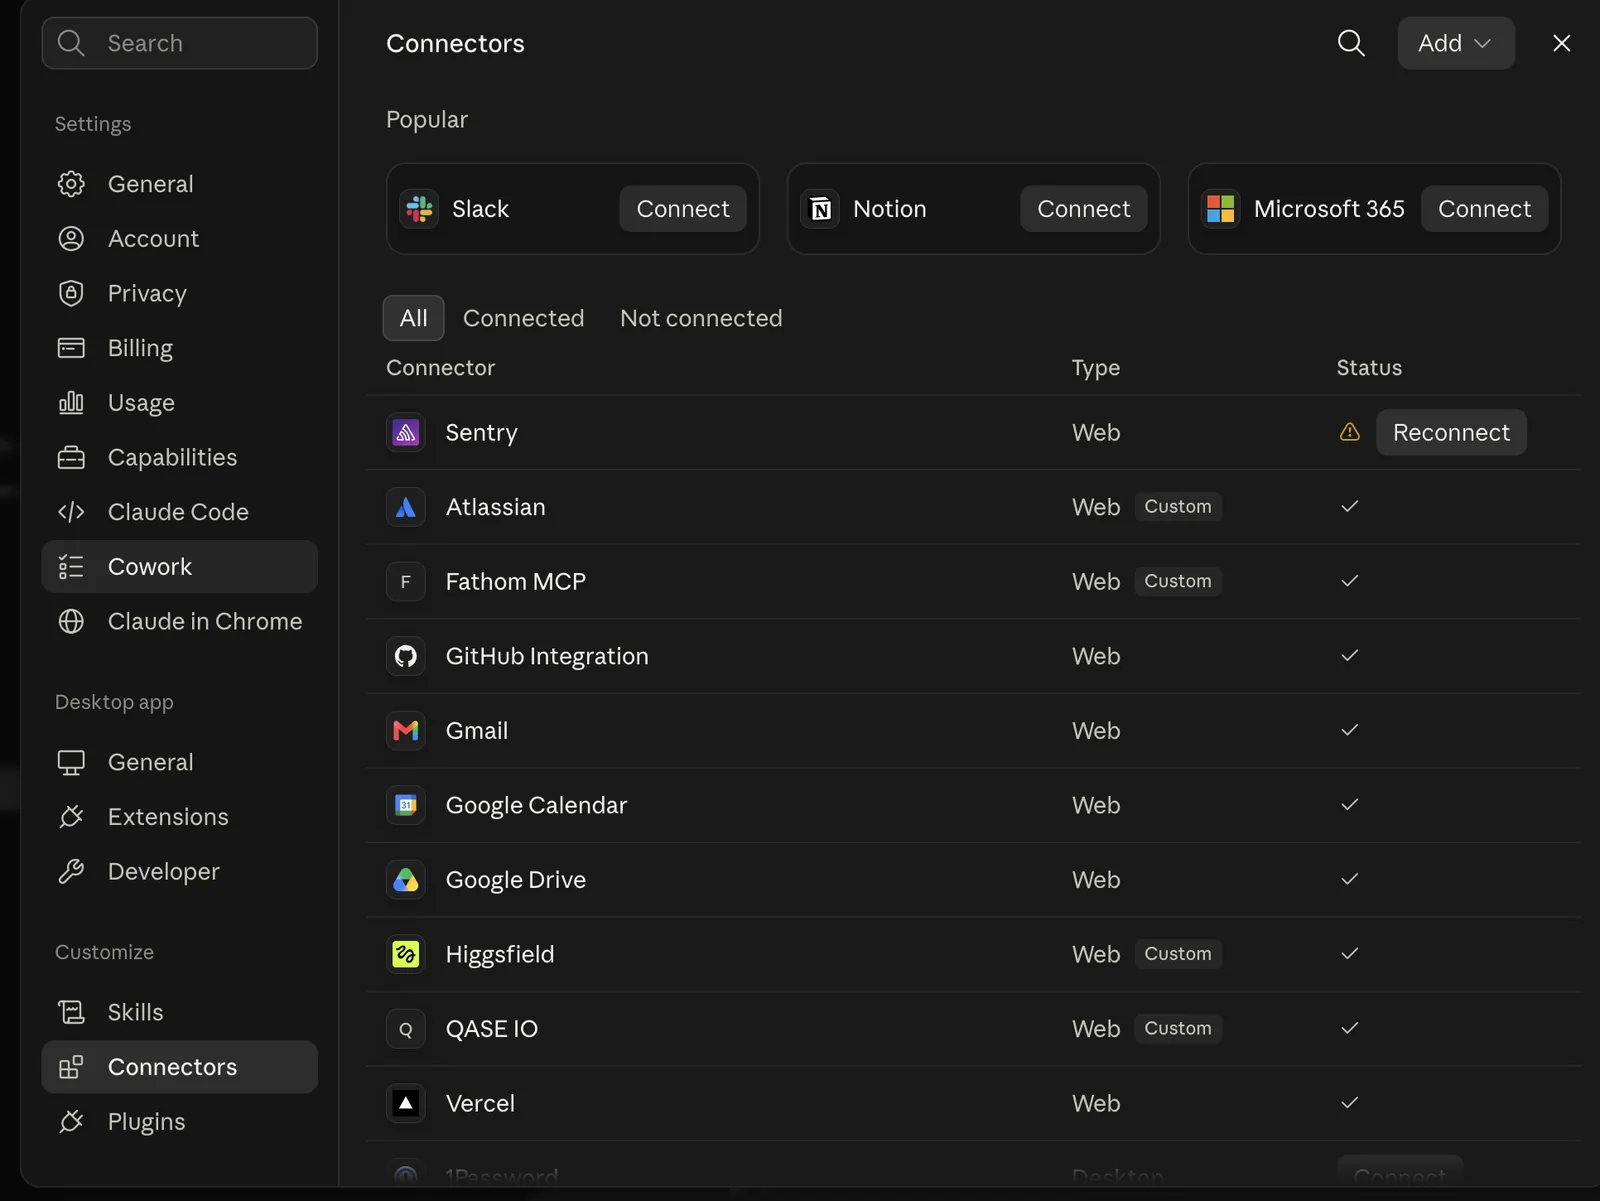This screenshot has width=1600, height=1201.
Task: Click the Plugins plug icon
Action: coord(71,1122)
